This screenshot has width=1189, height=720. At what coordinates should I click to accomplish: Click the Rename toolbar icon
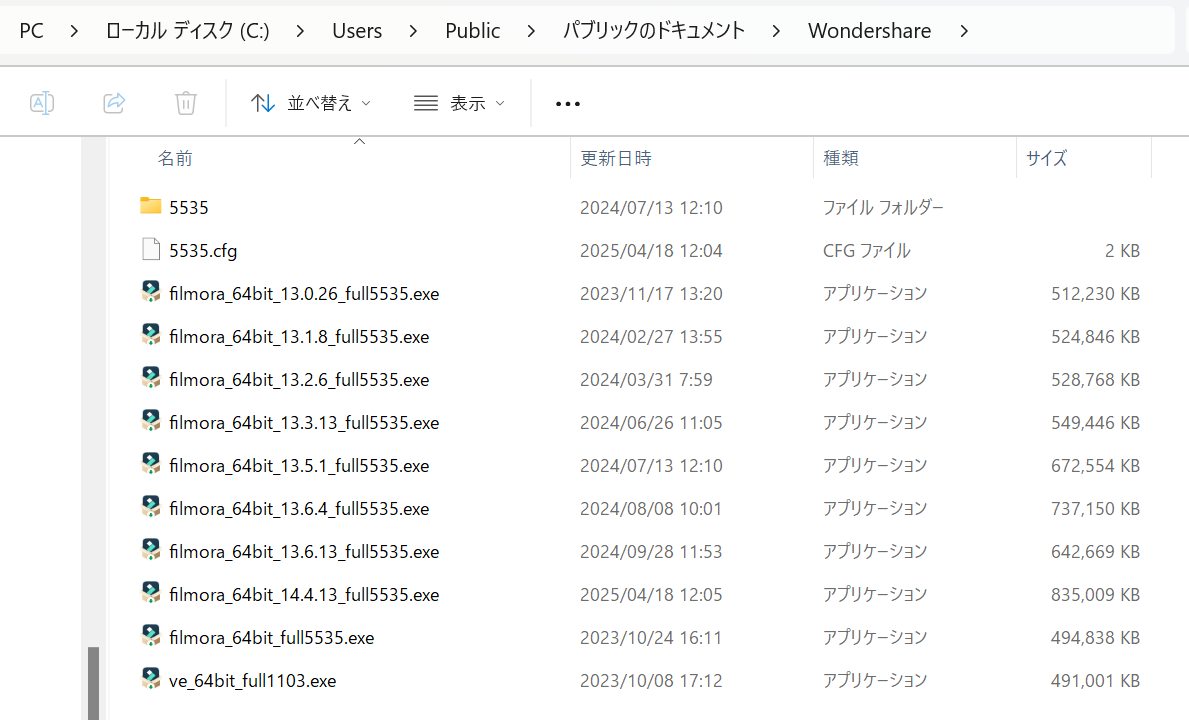click(42, 103)
